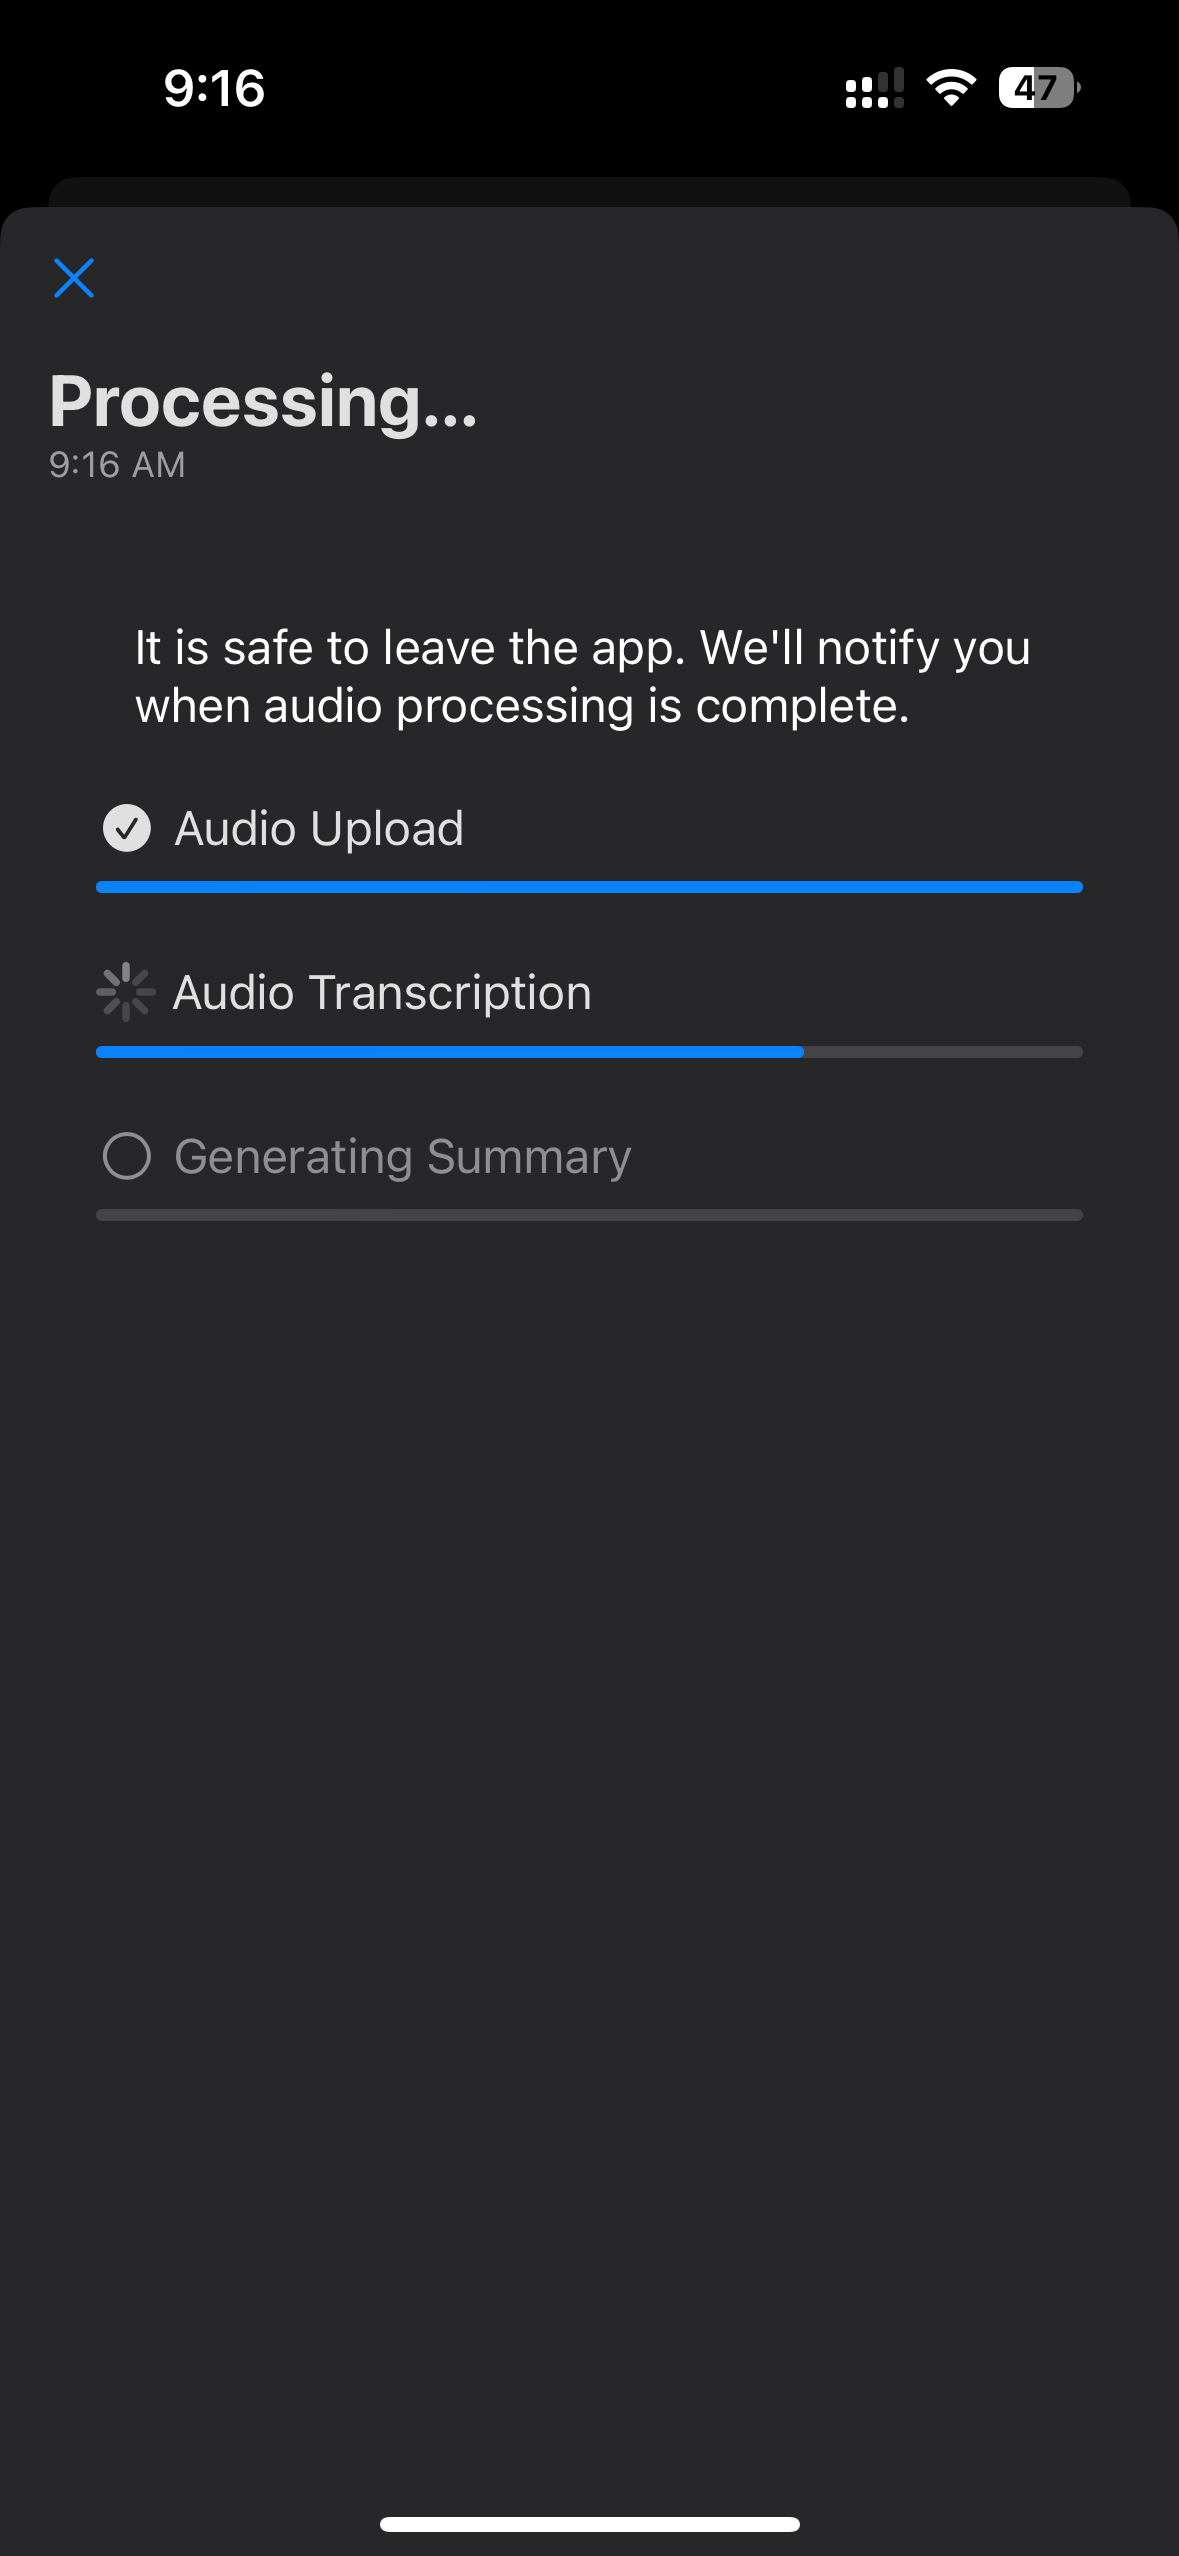Tap the Audio Upload completed checkmark icon

pos(127,828)
